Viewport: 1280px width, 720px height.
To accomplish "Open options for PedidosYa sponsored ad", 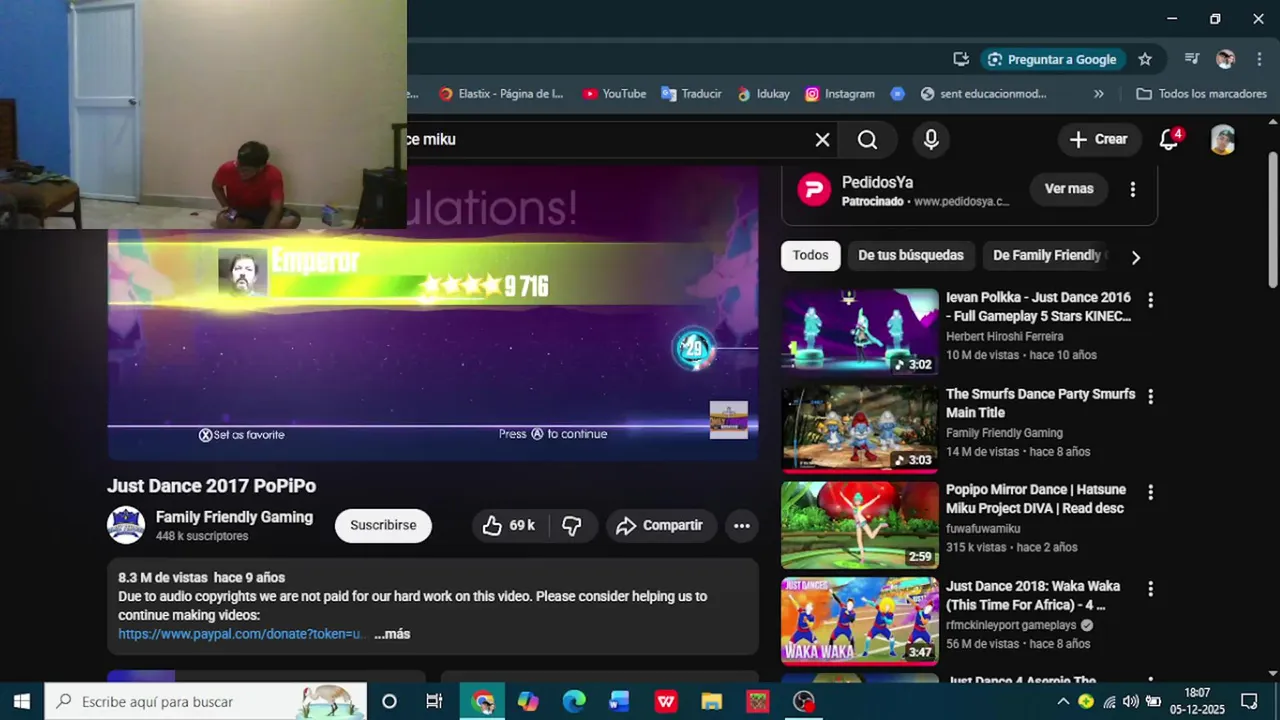I will 1132,189.
